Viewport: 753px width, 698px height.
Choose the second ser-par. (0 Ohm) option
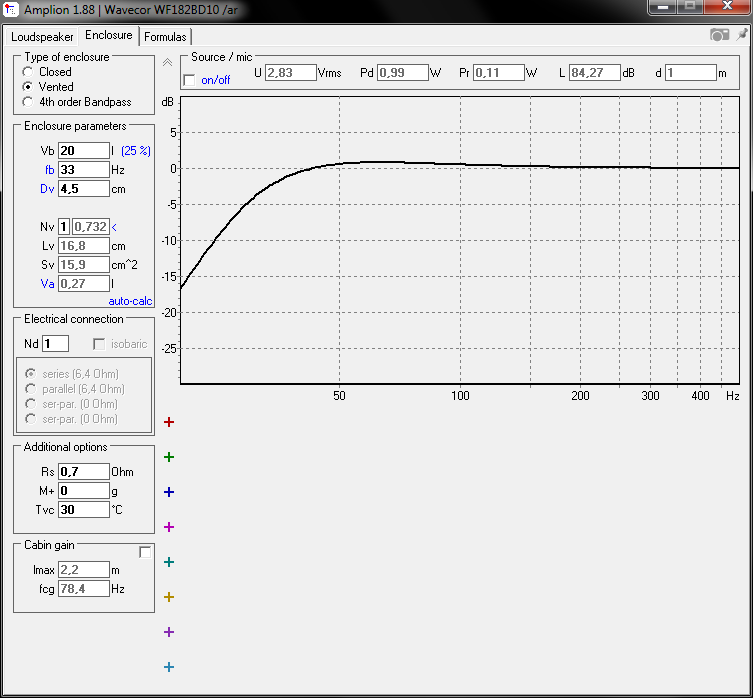tap(31, 419)
